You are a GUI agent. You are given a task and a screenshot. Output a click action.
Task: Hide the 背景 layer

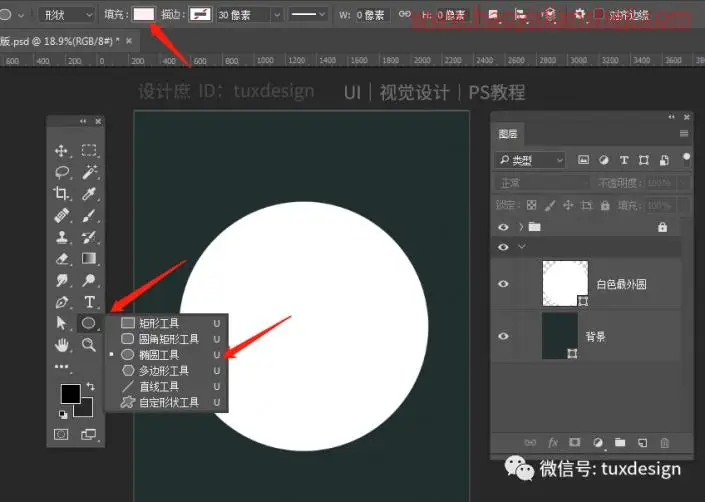click(503, 336)
